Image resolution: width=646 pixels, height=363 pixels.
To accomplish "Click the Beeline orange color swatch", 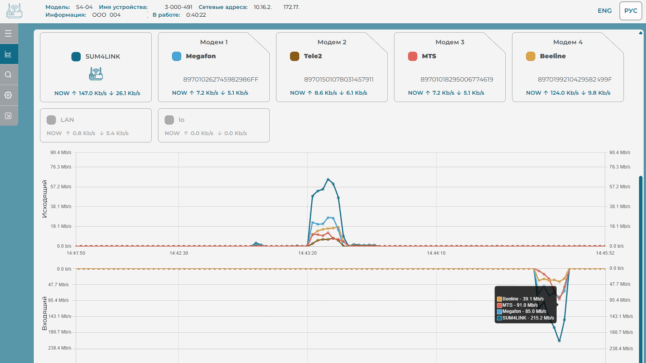I will click(531, 56).
